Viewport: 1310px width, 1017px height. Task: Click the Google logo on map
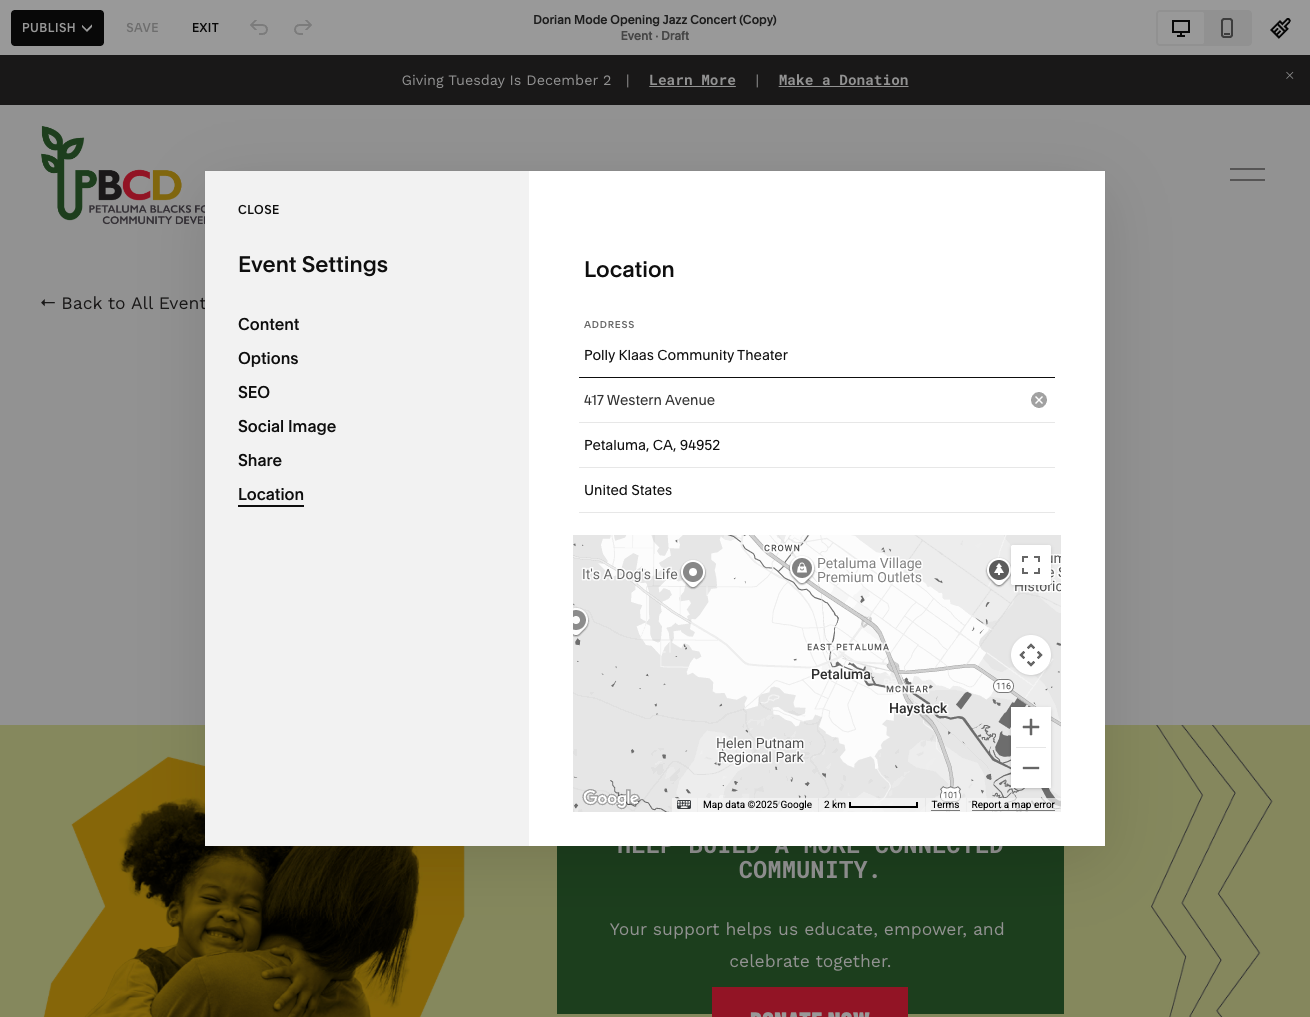click(x=611, y=798)
